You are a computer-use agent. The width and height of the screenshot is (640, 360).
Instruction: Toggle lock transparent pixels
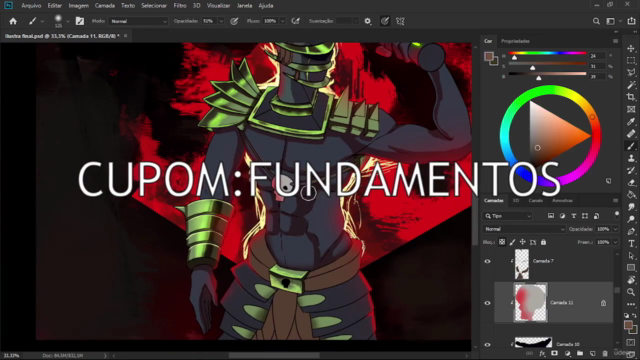[x=502, y=242]
